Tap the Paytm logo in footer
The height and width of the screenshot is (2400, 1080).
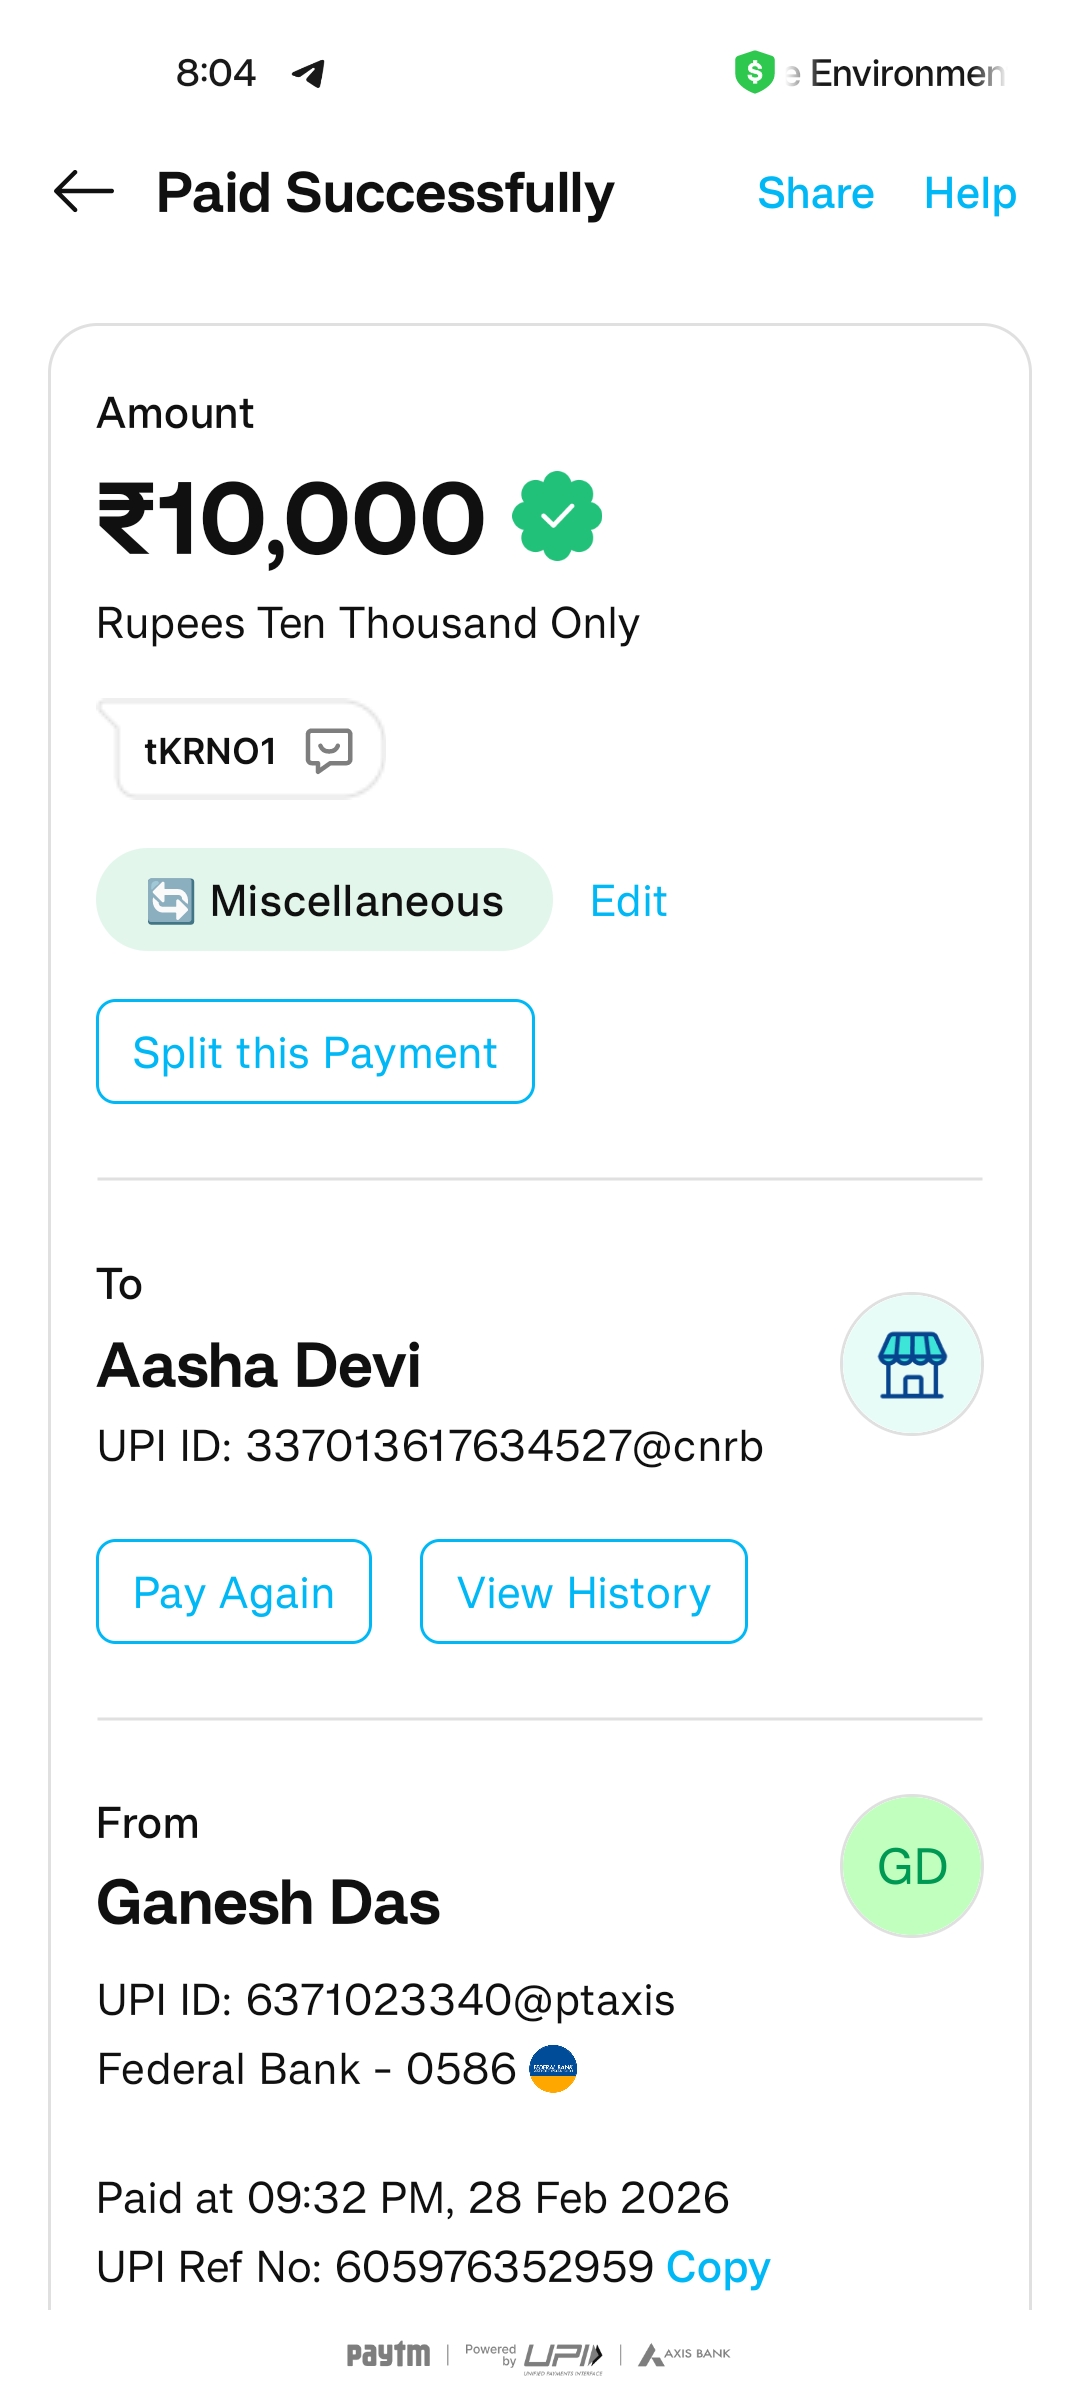tap(388, 2355)
